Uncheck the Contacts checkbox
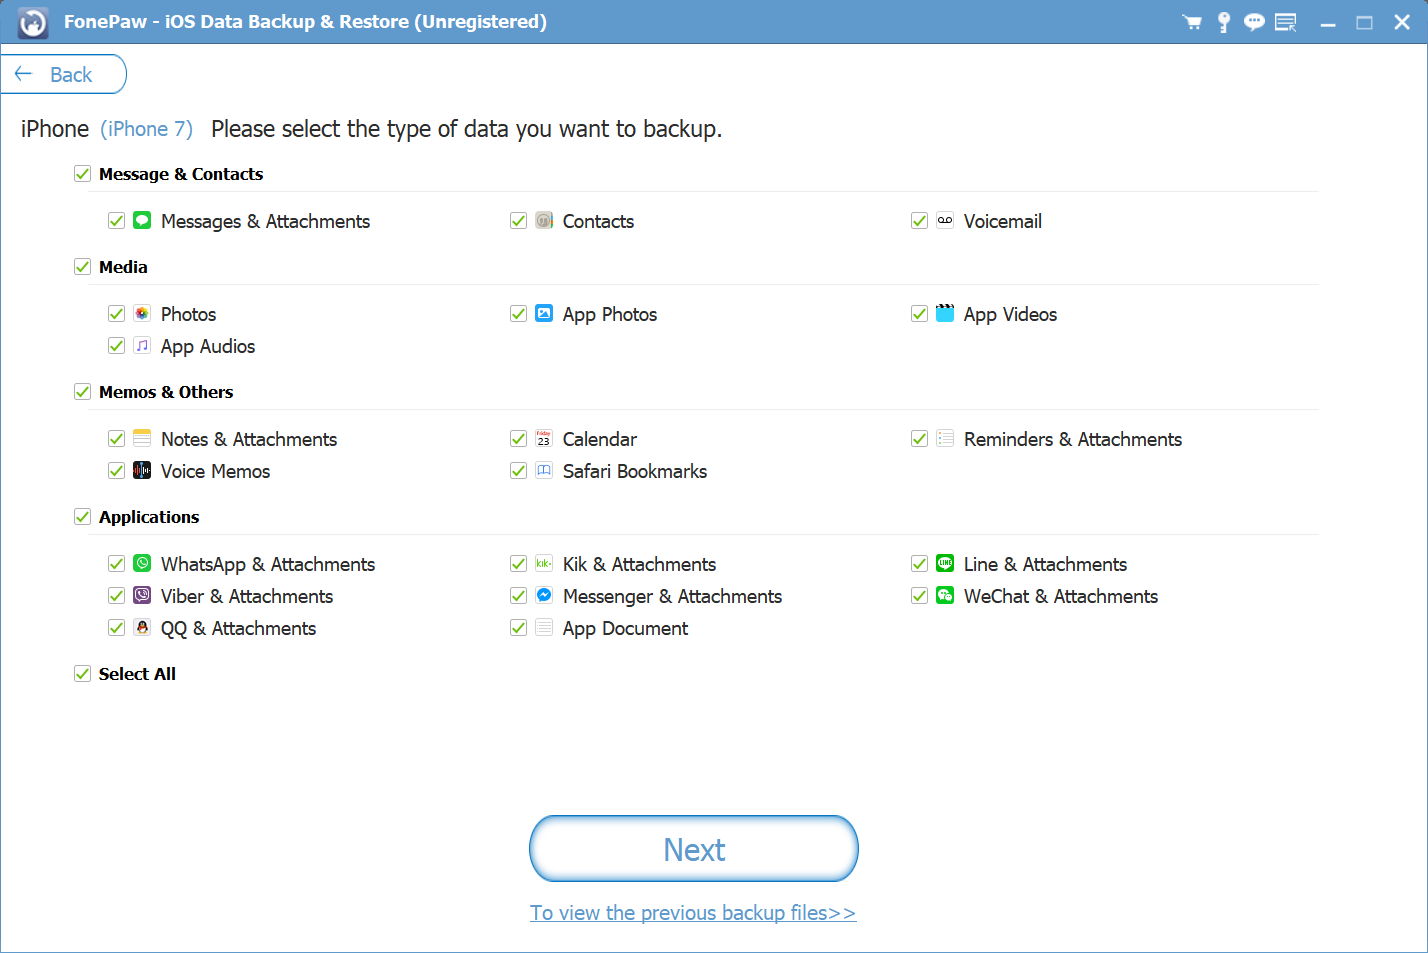This screenshot has width=1428, height=953. click(518, 220)
